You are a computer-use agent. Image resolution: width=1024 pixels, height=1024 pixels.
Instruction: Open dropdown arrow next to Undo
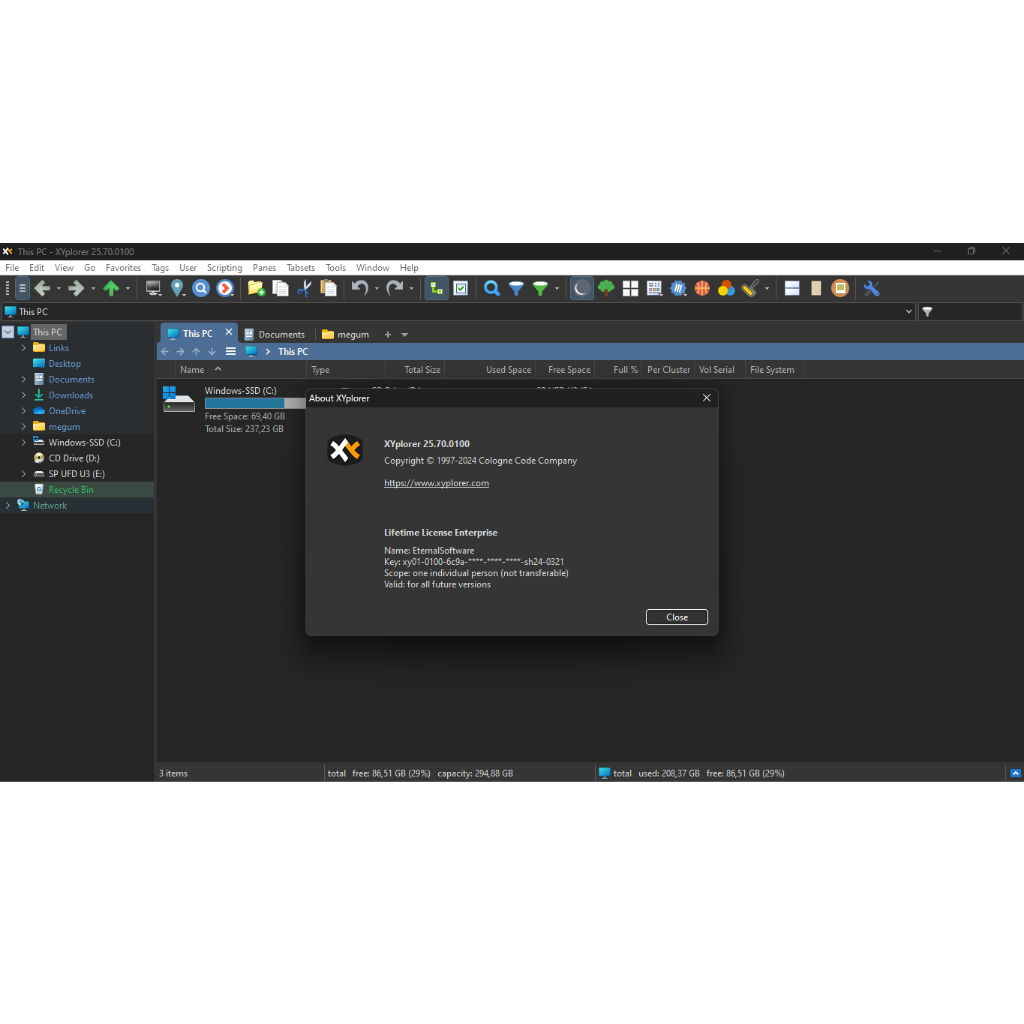tap(377, 289)
